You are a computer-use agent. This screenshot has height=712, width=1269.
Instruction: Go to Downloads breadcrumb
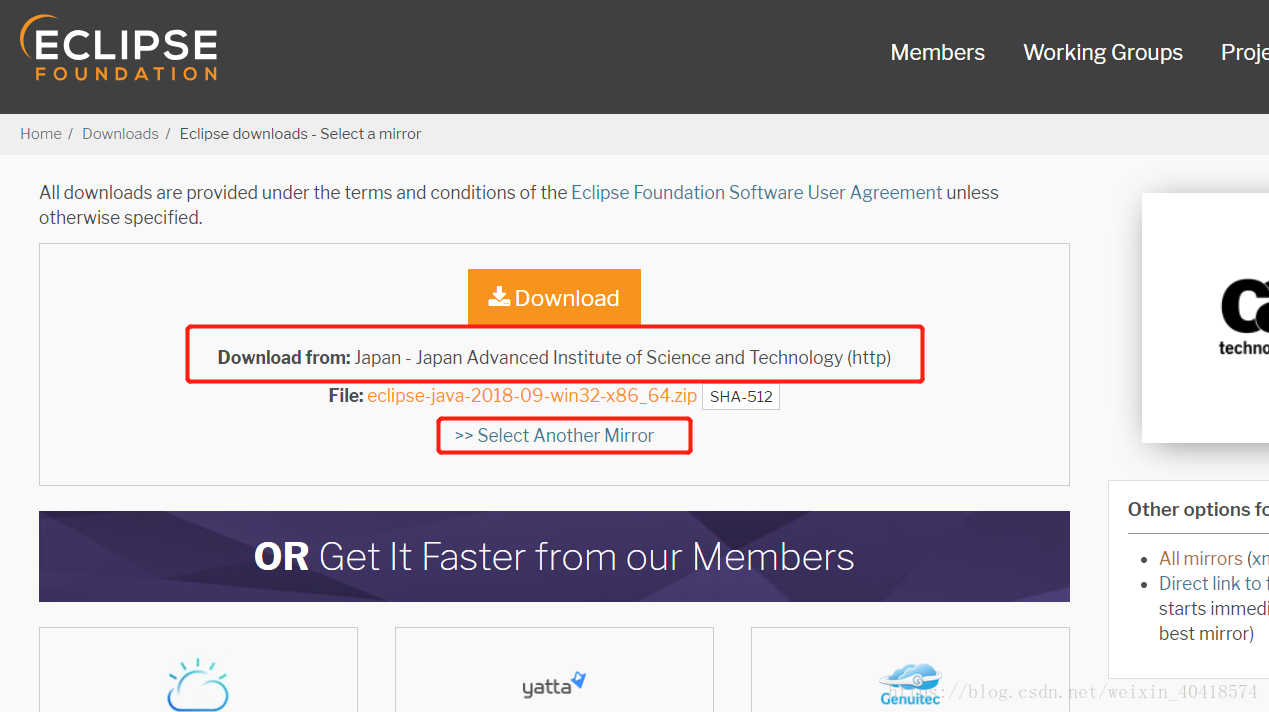pyautogui.click(x=120, y=134)
